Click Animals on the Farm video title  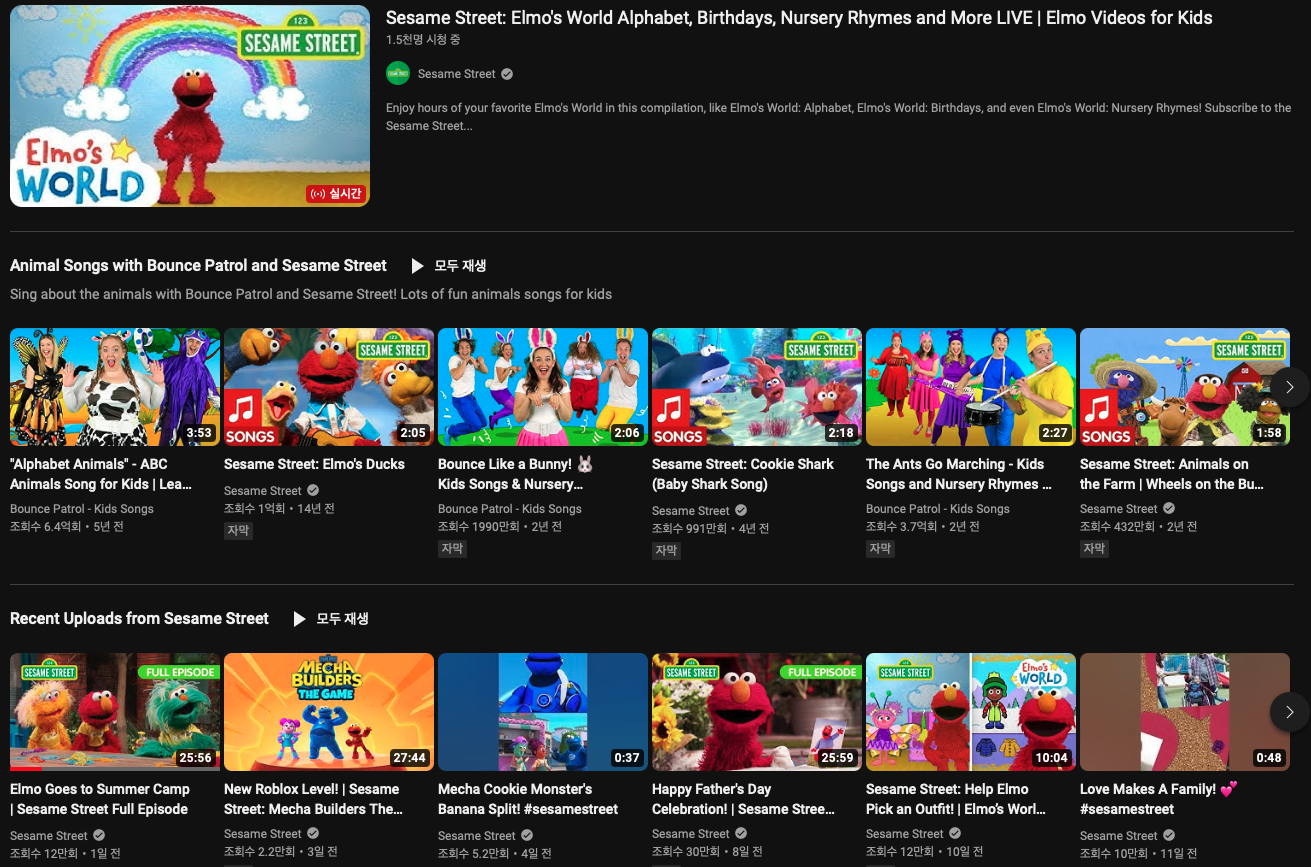click(1172, 474)
